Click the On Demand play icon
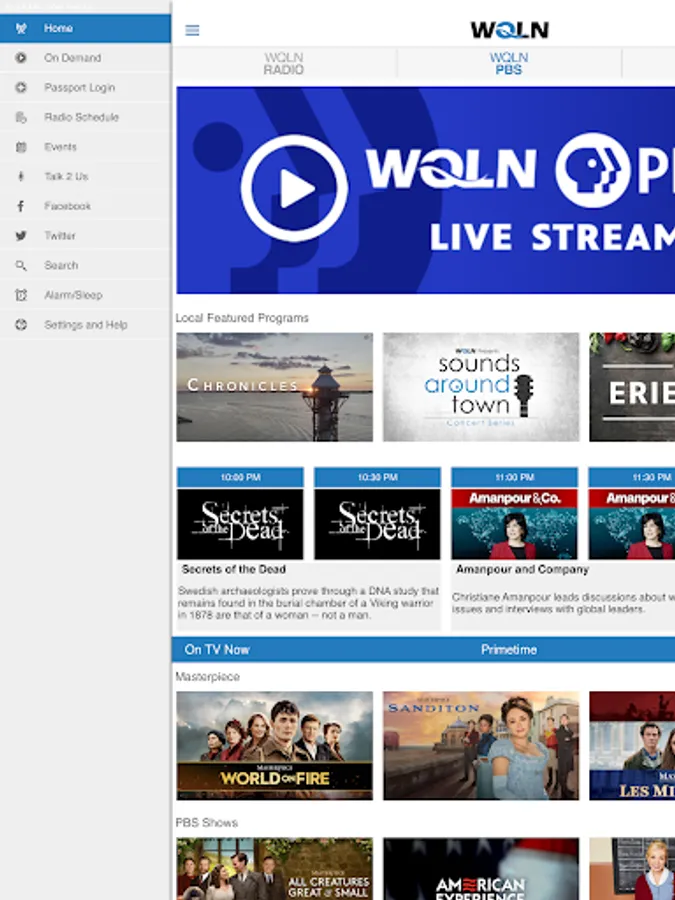Viewport: 675px width, 900px height. click(21, 58)
